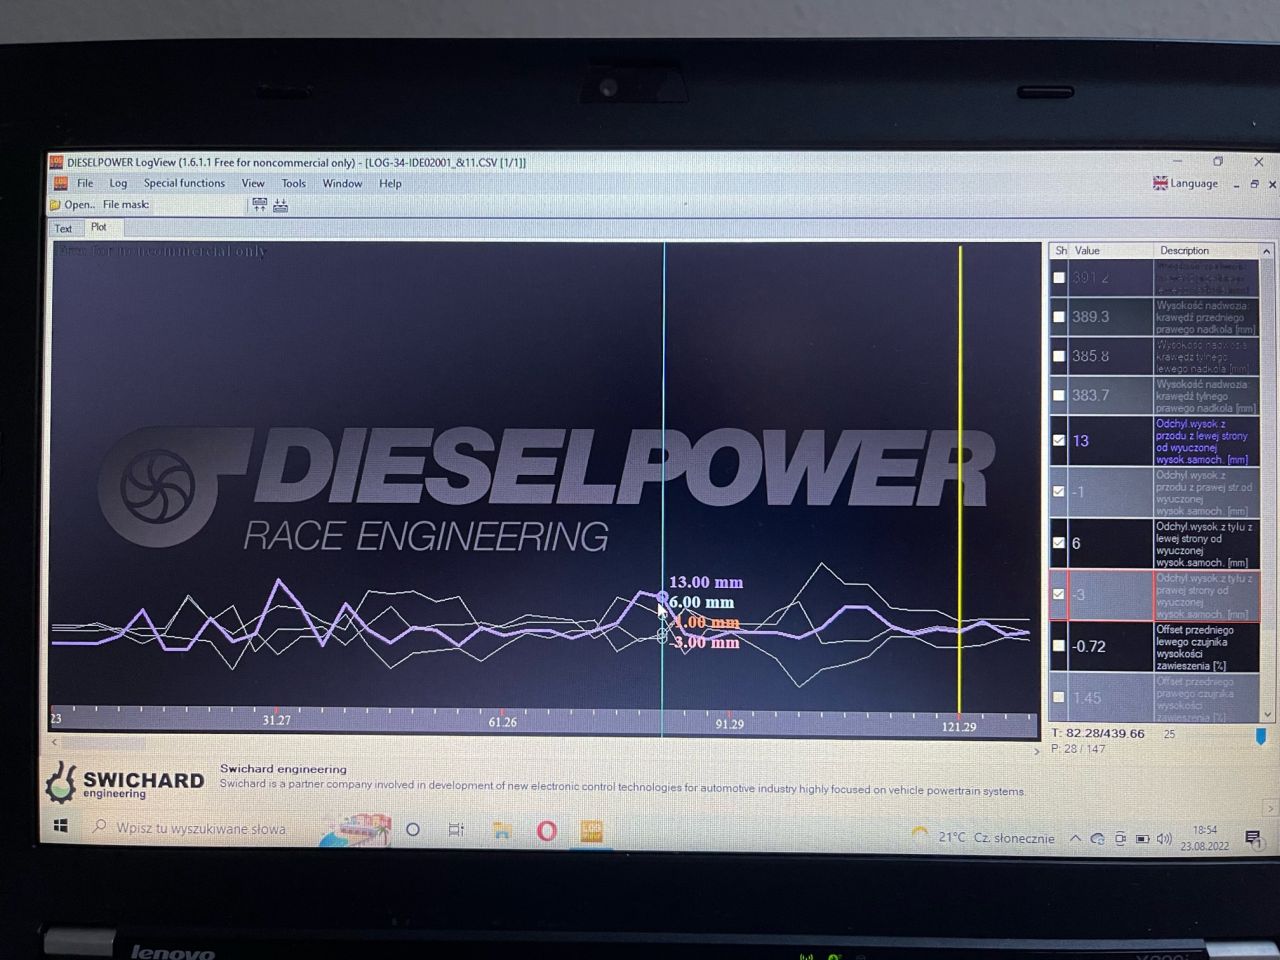
Task: Uncheck the channel with value -1
Action: [1059, 492]
